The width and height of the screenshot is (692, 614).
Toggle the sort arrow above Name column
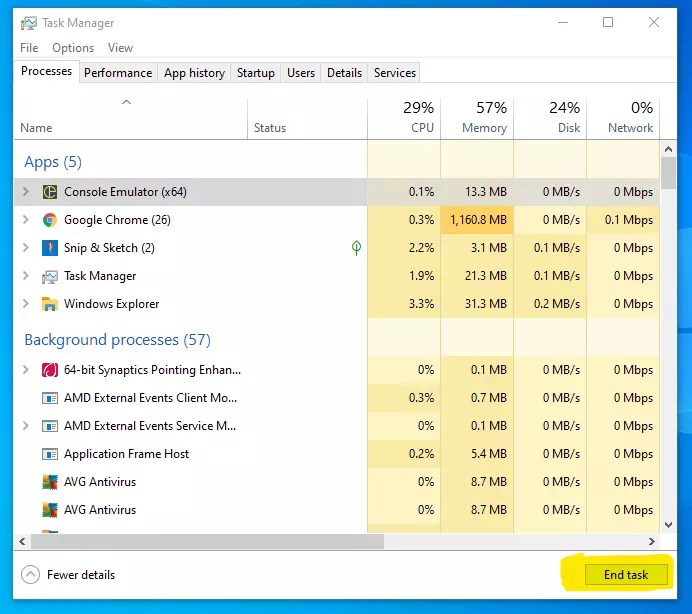127,102
